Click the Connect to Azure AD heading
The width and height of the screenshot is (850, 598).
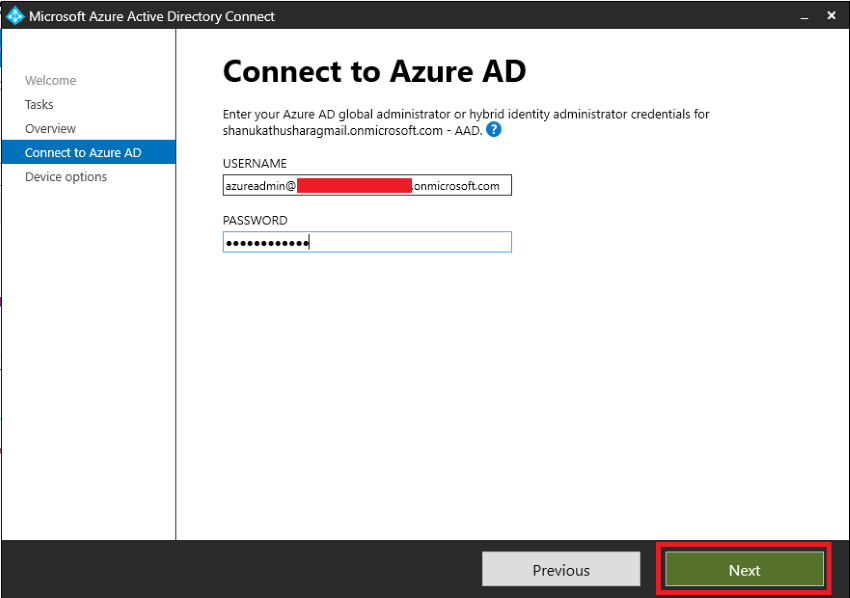click(x=375, y=71)
